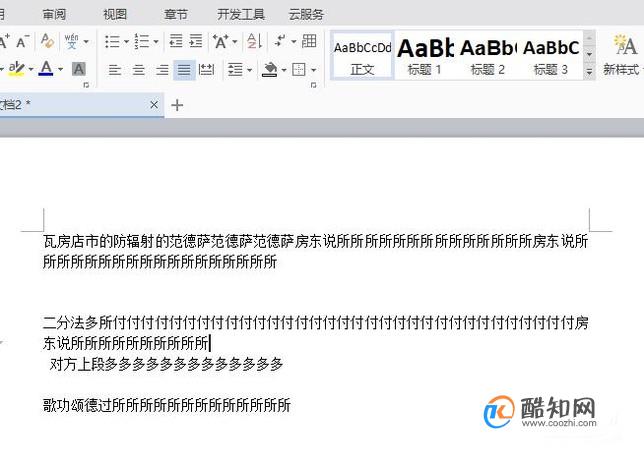Image resolution: width=644 pixels, height=466 pixels.
Task: Align text left
Action: click(x=115, y=70)
